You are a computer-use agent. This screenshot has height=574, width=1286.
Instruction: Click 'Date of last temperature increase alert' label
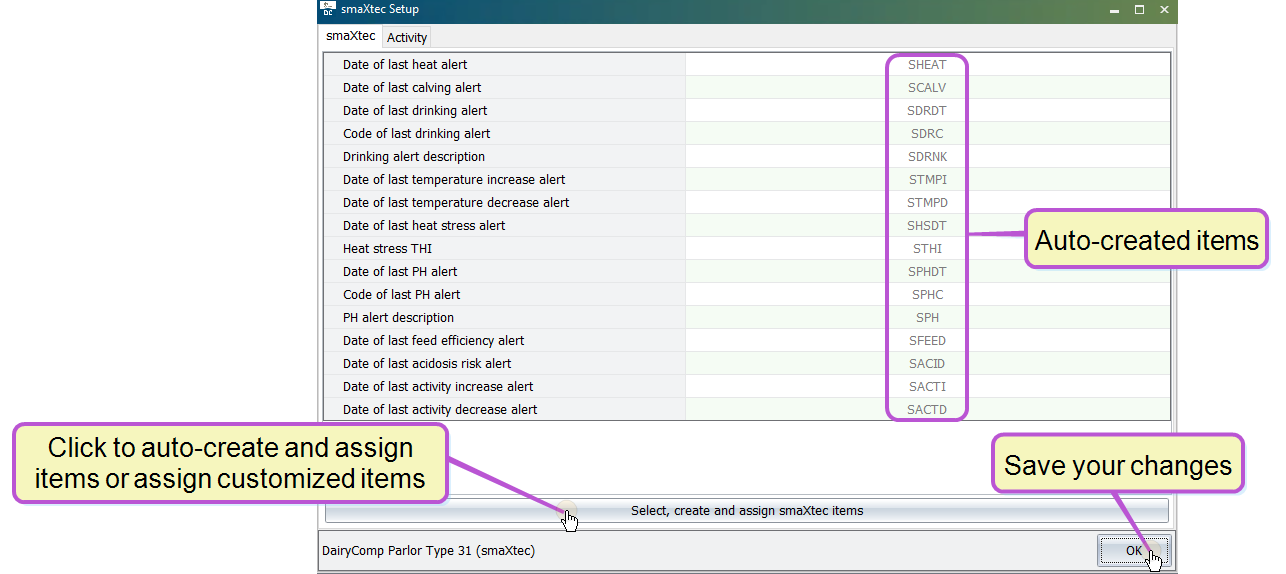pos(454,179)
